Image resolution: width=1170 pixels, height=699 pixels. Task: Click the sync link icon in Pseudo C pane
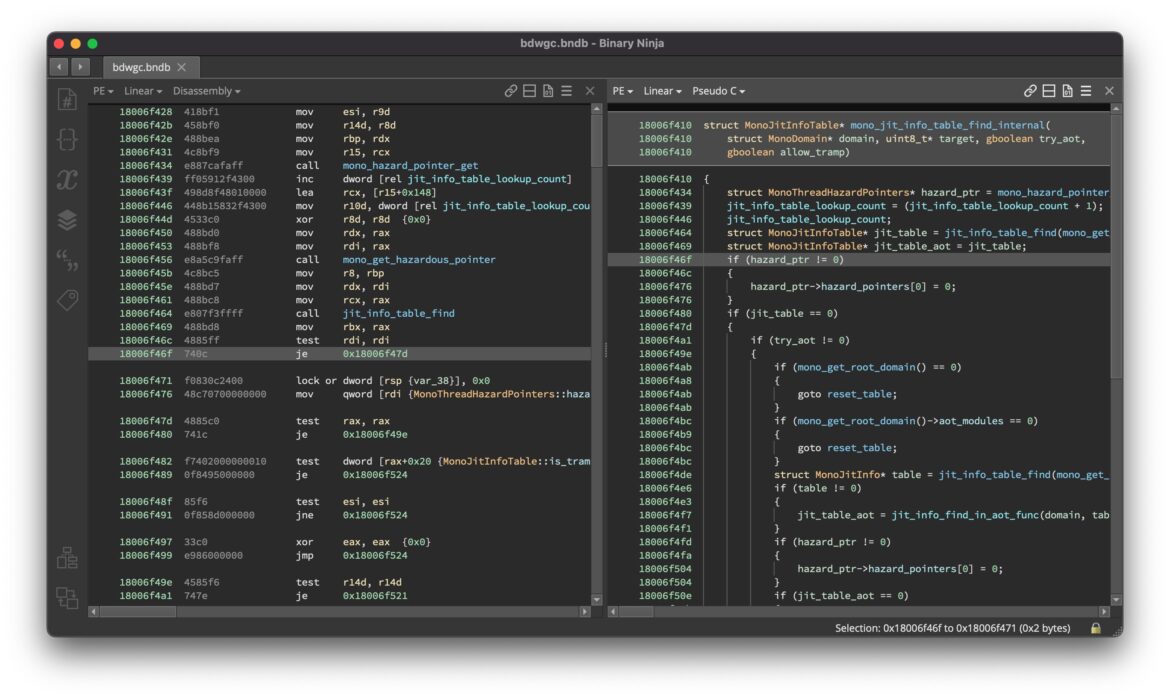pyautogui.click(x=1030, y=91)
